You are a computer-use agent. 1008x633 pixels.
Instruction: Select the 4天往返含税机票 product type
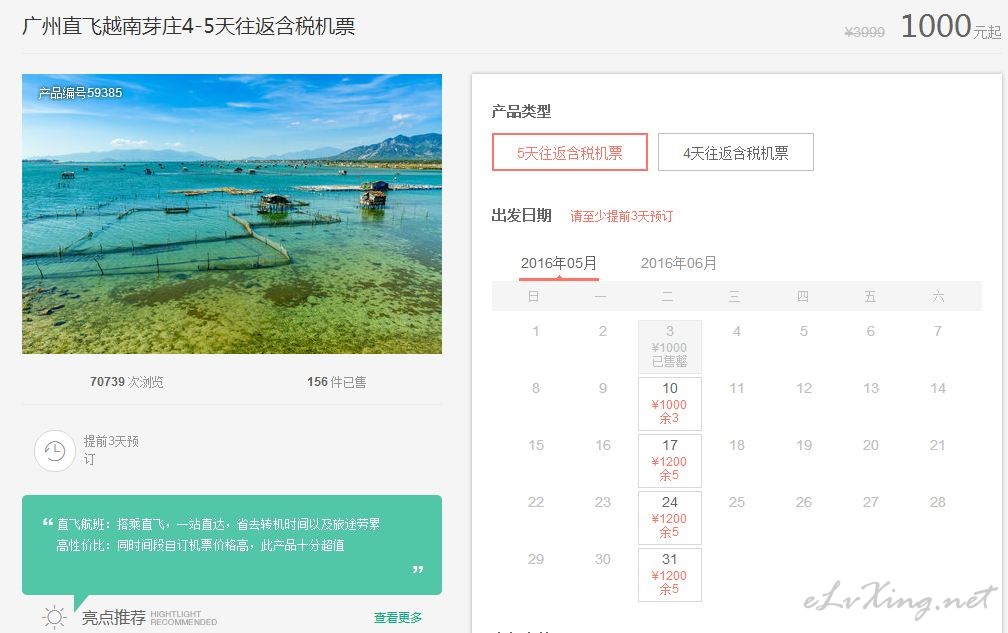(735, 152)
